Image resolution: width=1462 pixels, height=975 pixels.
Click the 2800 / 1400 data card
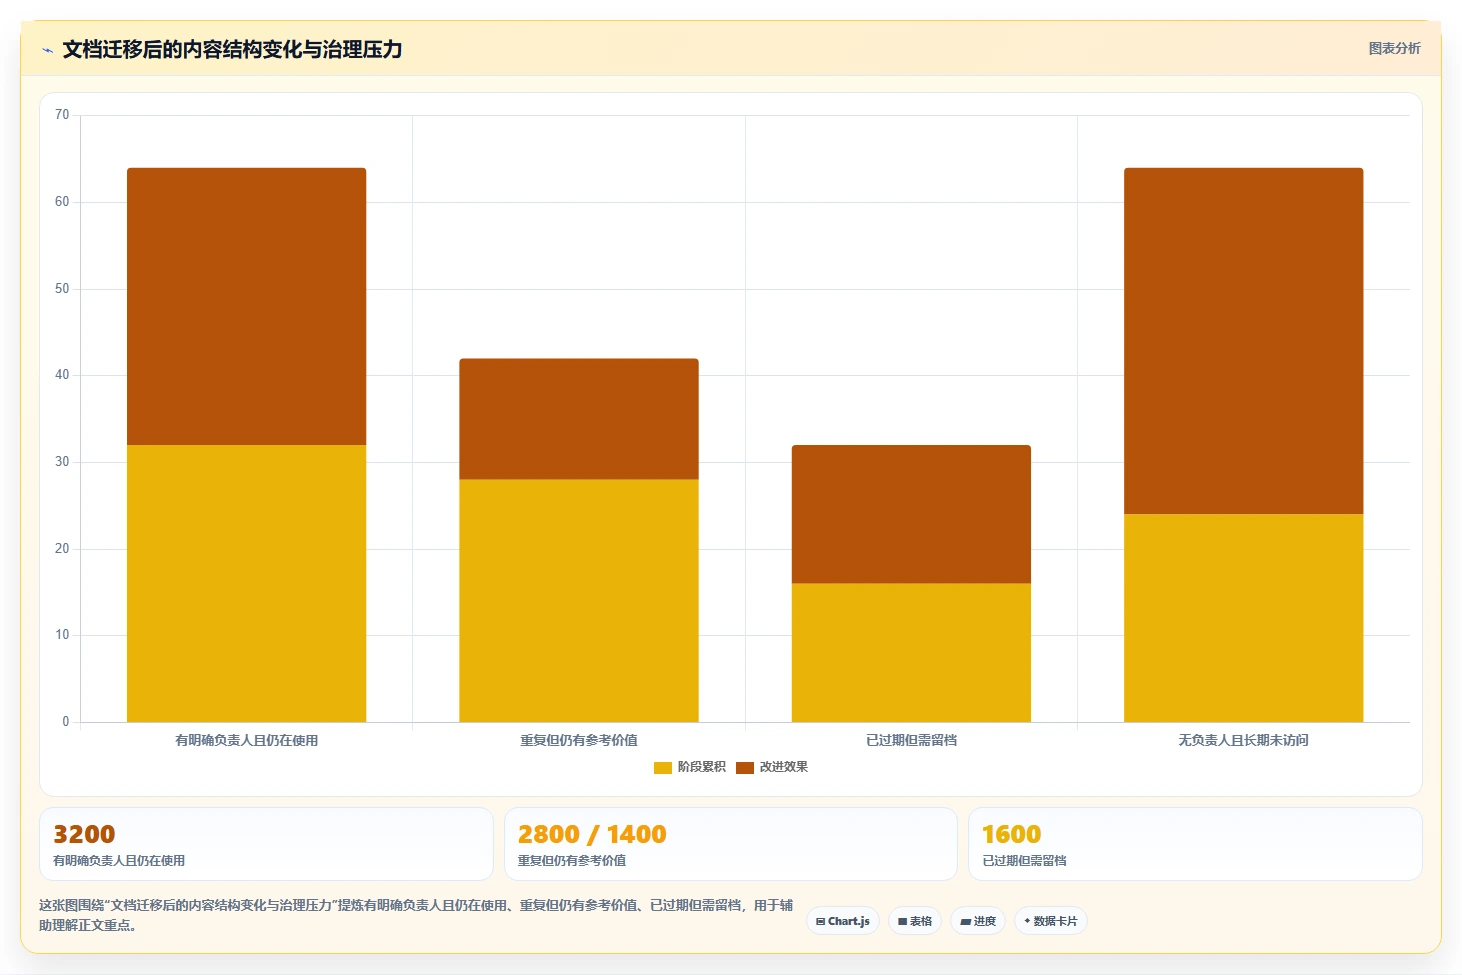[x=731, y=844]
